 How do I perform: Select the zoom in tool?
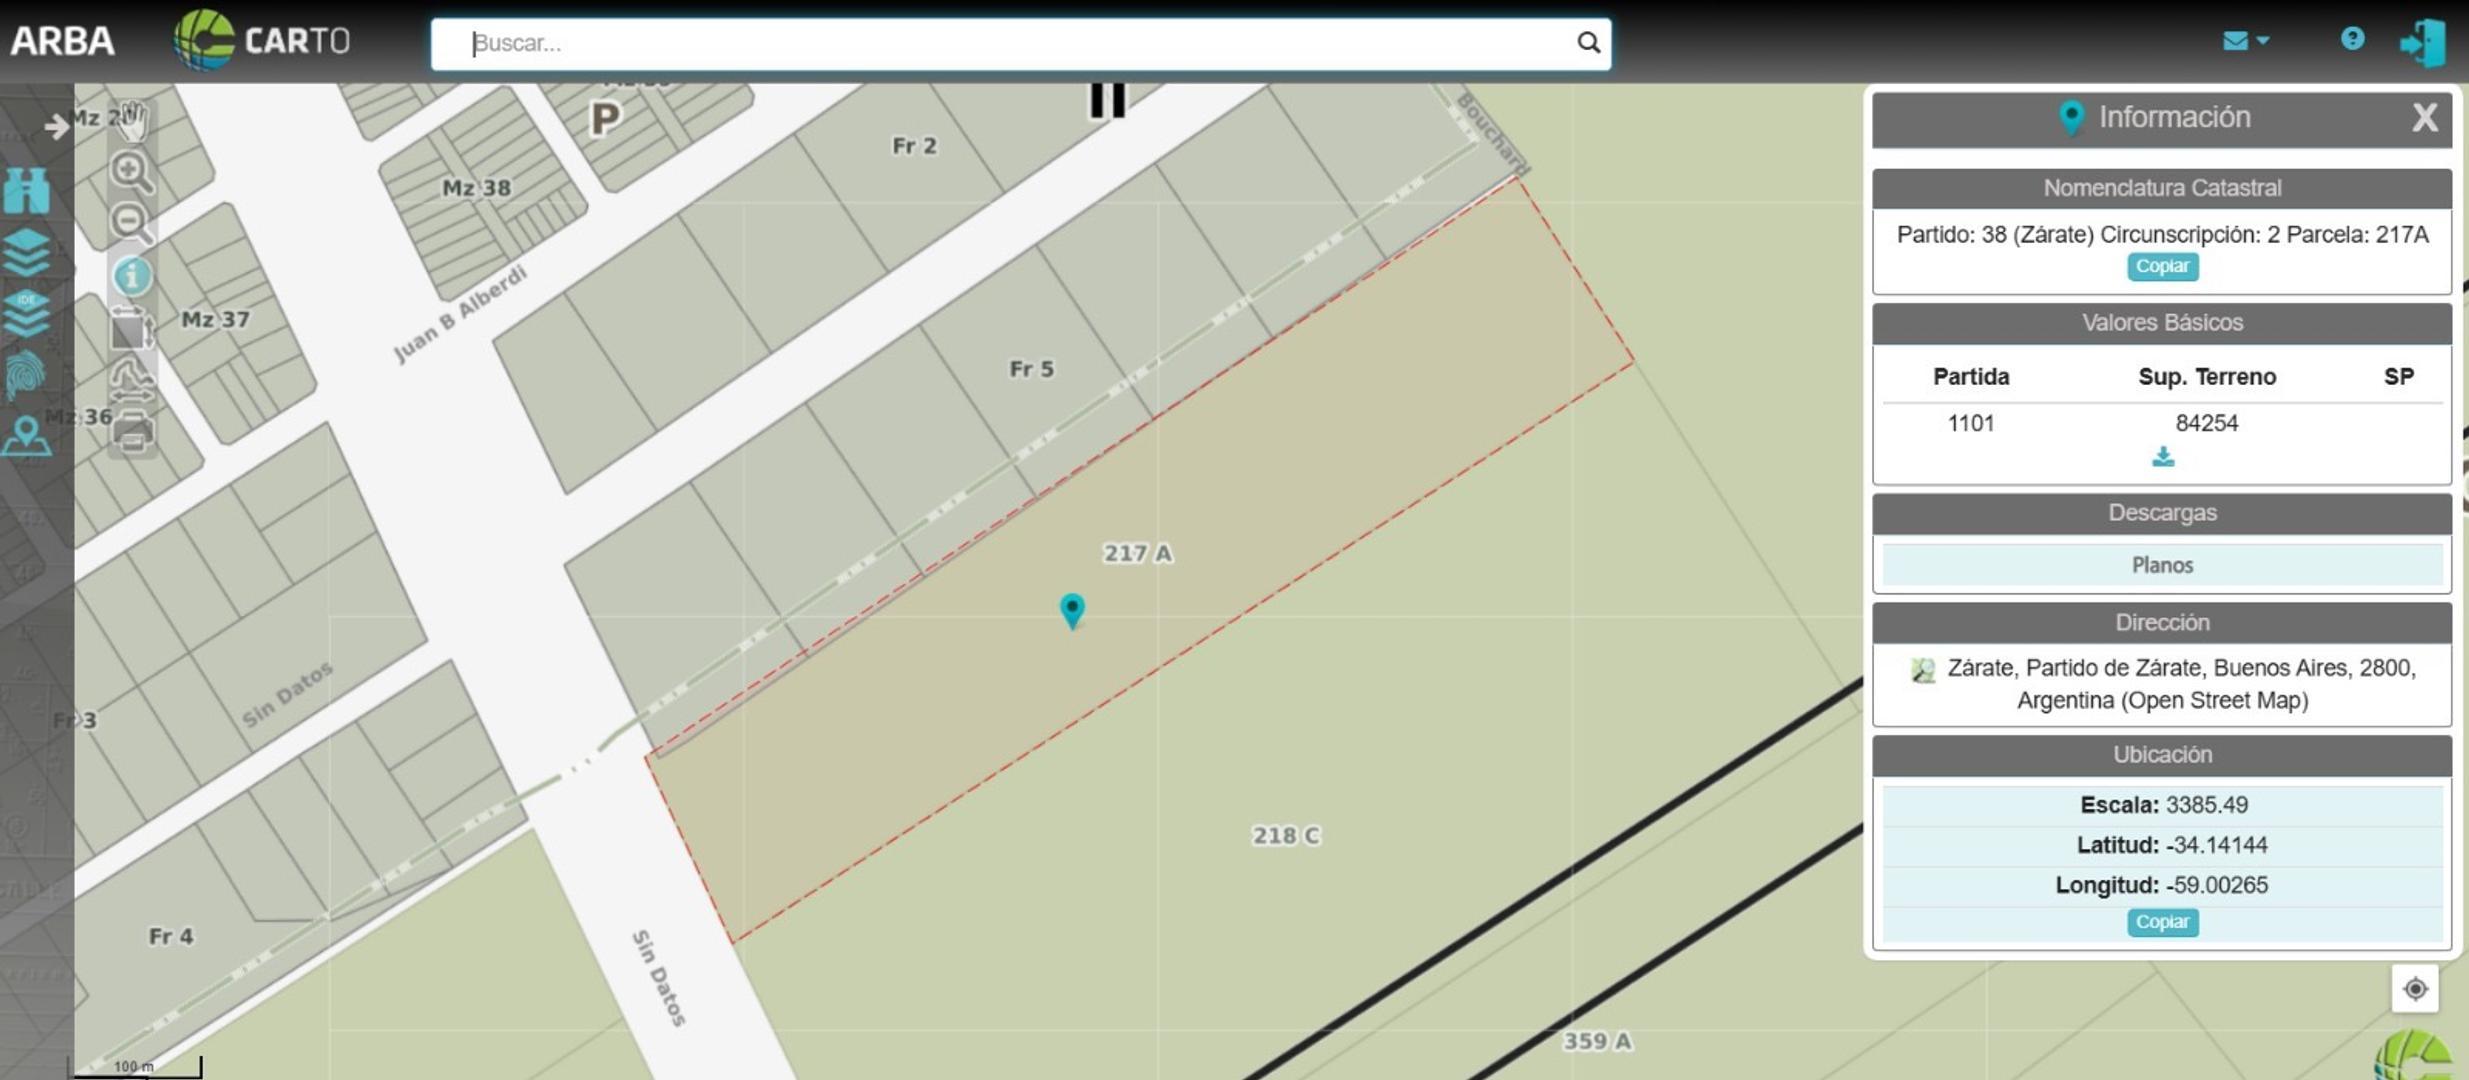(x=132, y=172)
